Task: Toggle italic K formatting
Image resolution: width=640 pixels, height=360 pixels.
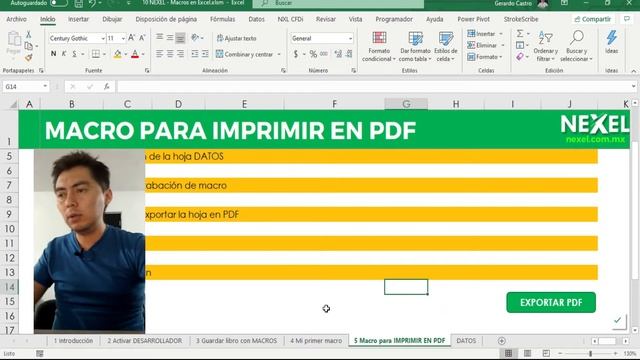Action: click(64, 54)
